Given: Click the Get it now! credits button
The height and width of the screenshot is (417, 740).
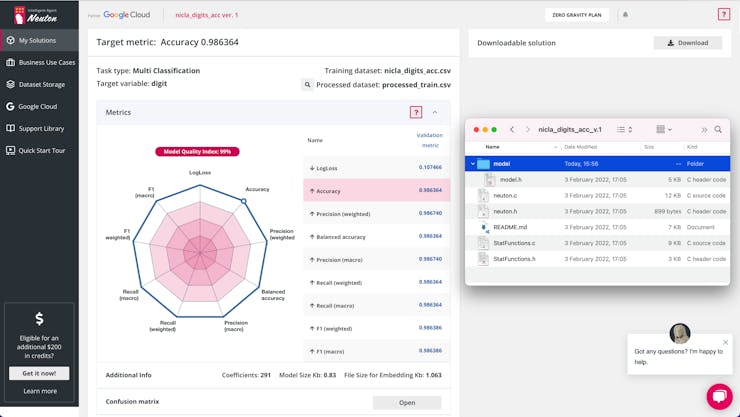Looking at the screenshot, I should coord(39,373).
